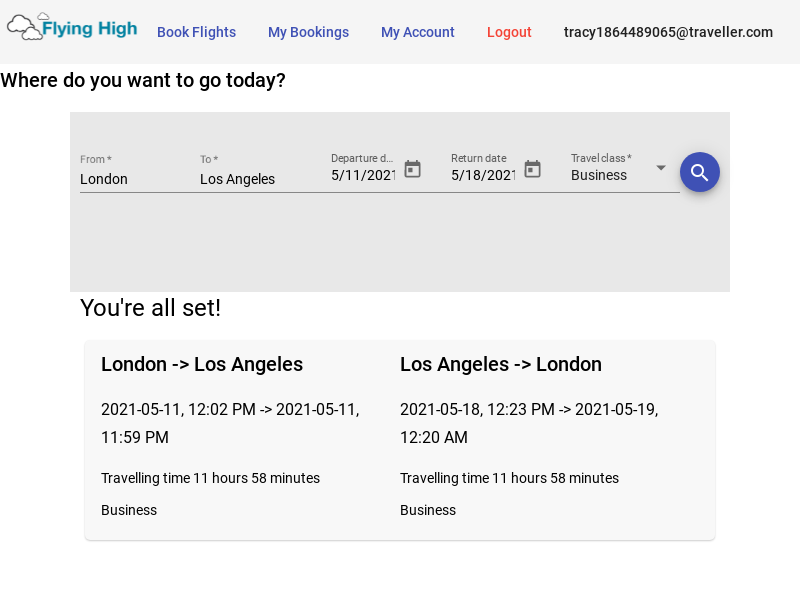
Task: Open the return date calendar picker
Action: click(x=532, y=169)
